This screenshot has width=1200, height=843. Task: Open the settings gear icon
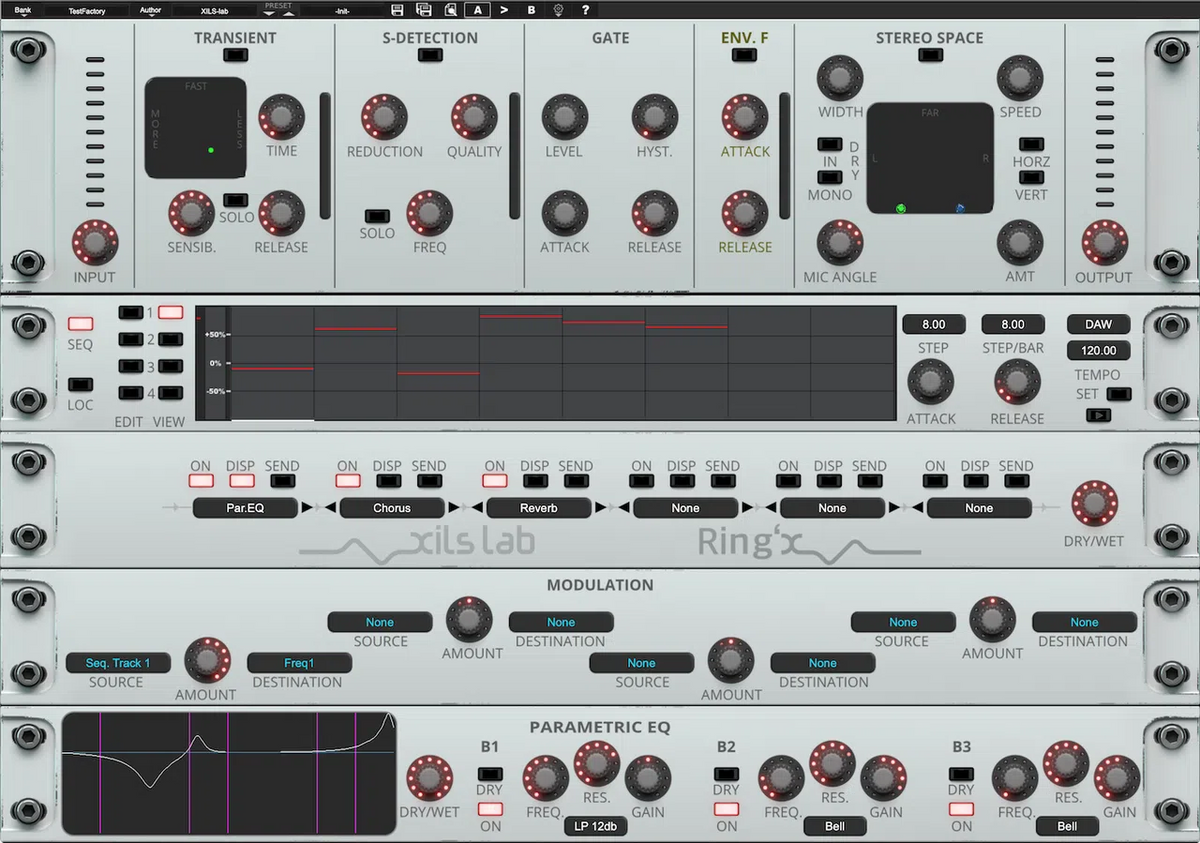click(x=559, y=9)
